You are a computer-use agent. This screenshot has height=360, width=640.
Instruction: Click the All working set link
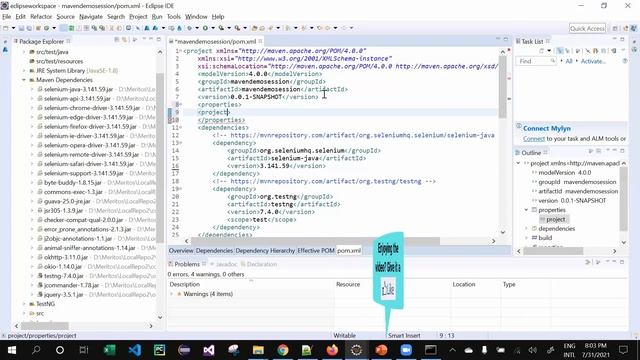click(569, 61)
